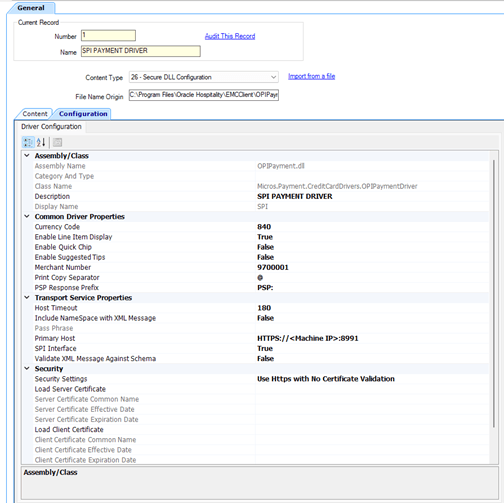Screen dimensions: 504x503
Task: Select the Categorized view icon
Action: click(28, 142)
